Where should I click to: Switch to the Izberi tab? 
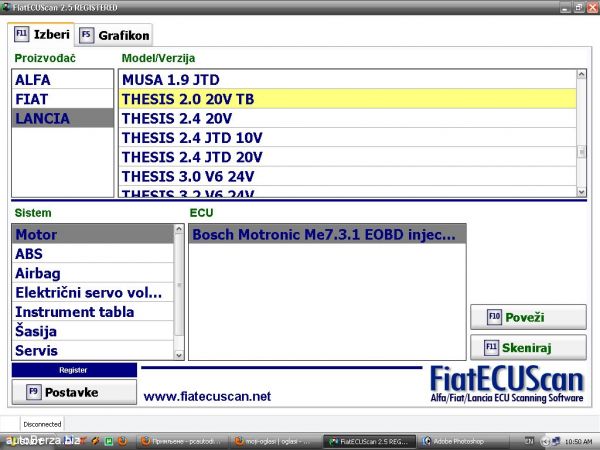[x=41, y=34]
